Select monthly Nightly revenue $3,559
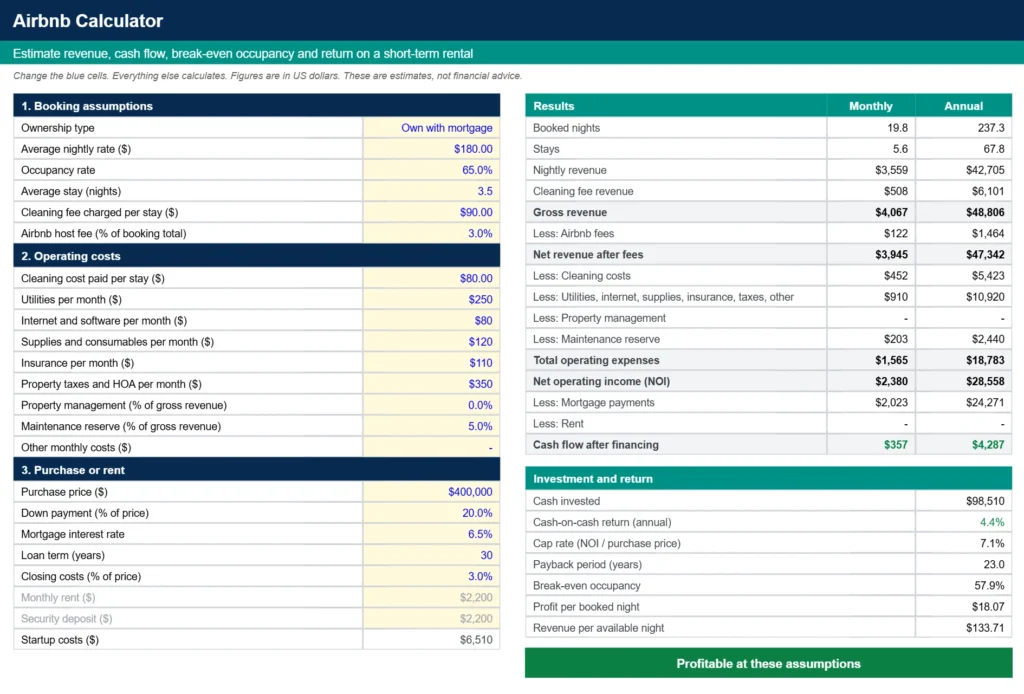 pyautogui.click(x=871, y=170)
